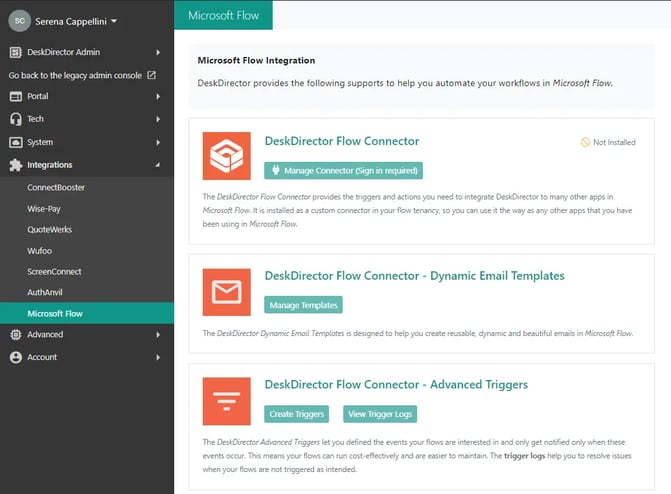Screen dimensions: 671x494
Task: Expand the System submenu arrow
Action: tap(158, 142)
